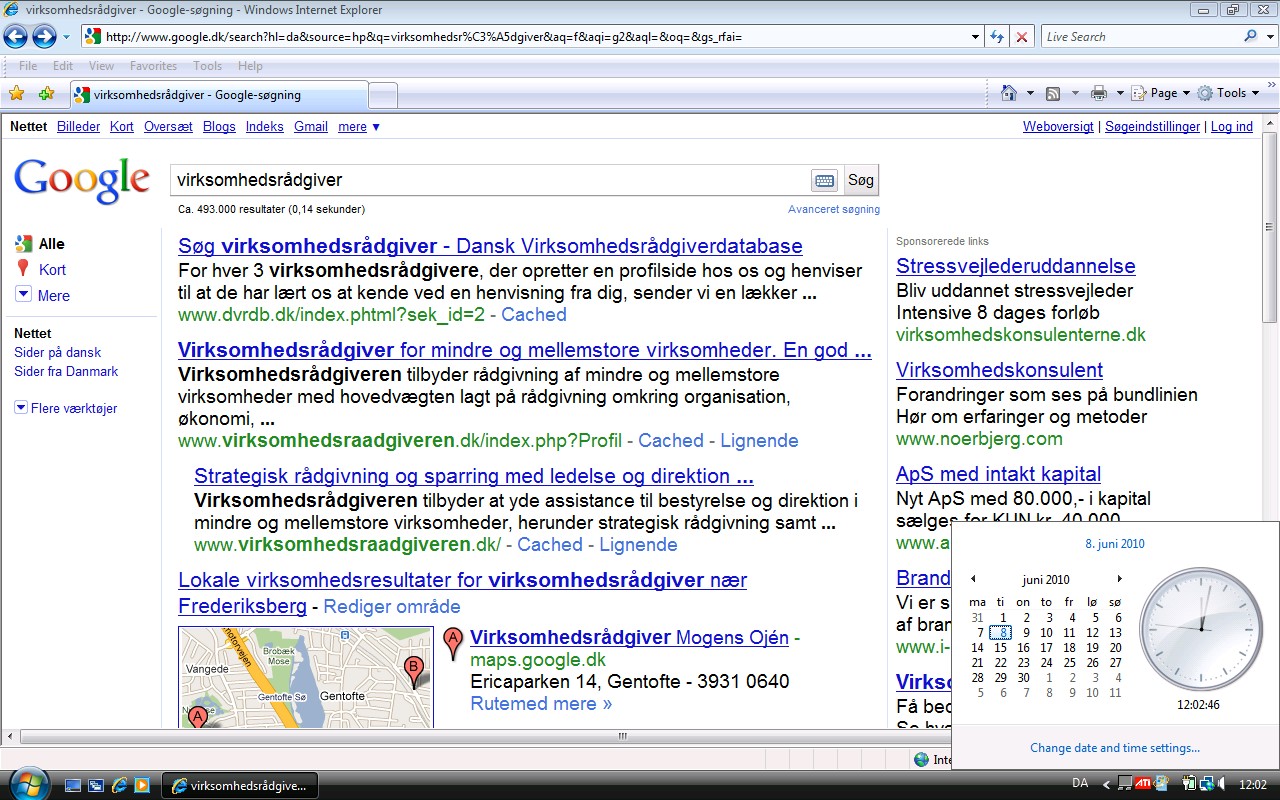Click Change date and time settings link
1280x800 pixels.
tap(1115, 748)
